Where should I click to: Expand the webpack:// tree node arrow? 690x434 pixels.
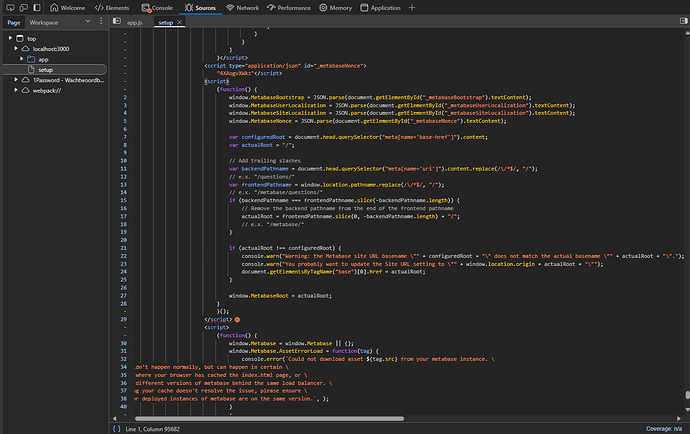[16, 90]
